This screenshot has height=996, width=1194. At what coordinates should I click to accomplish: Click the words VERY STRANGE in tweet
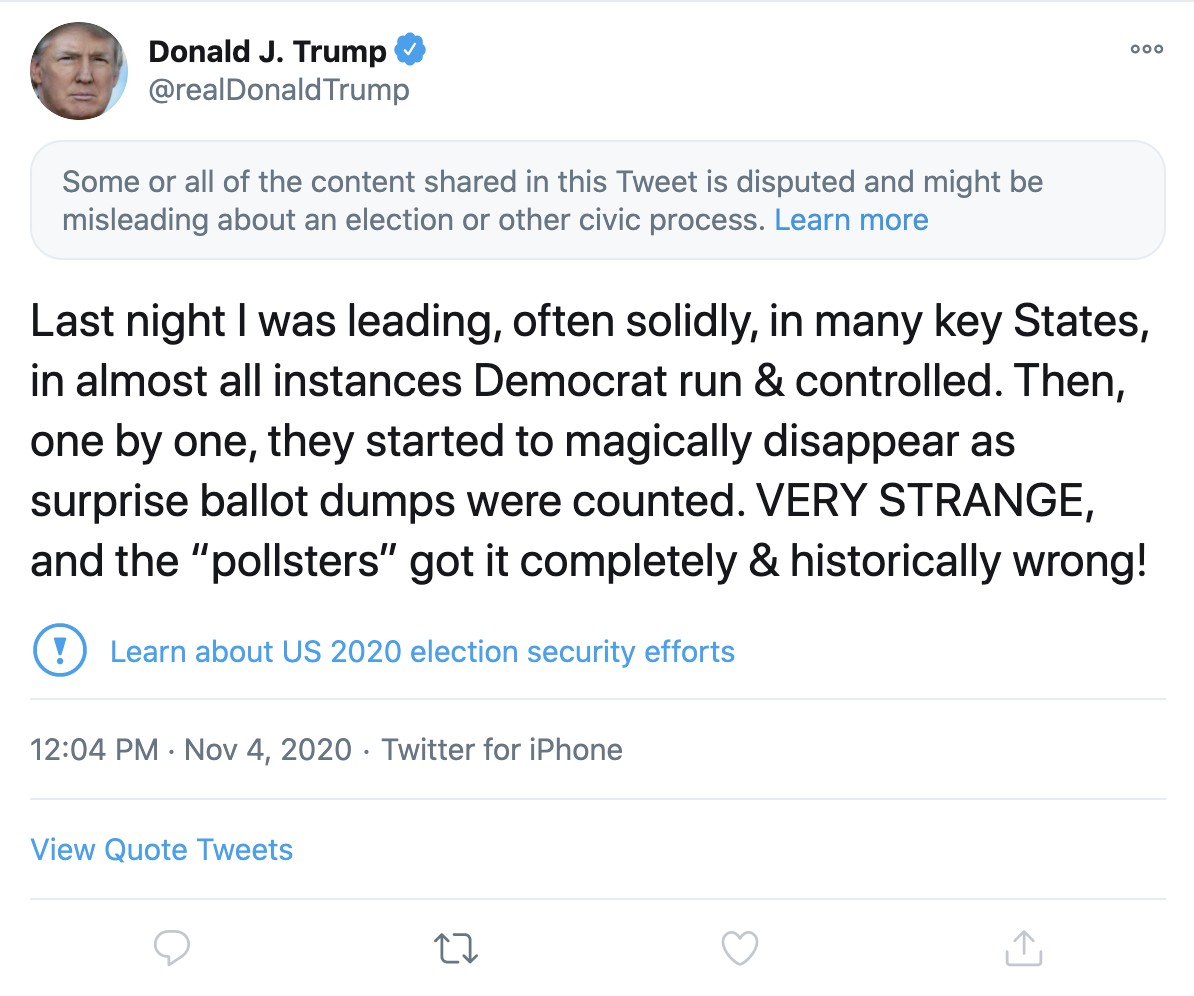[920, 502]
